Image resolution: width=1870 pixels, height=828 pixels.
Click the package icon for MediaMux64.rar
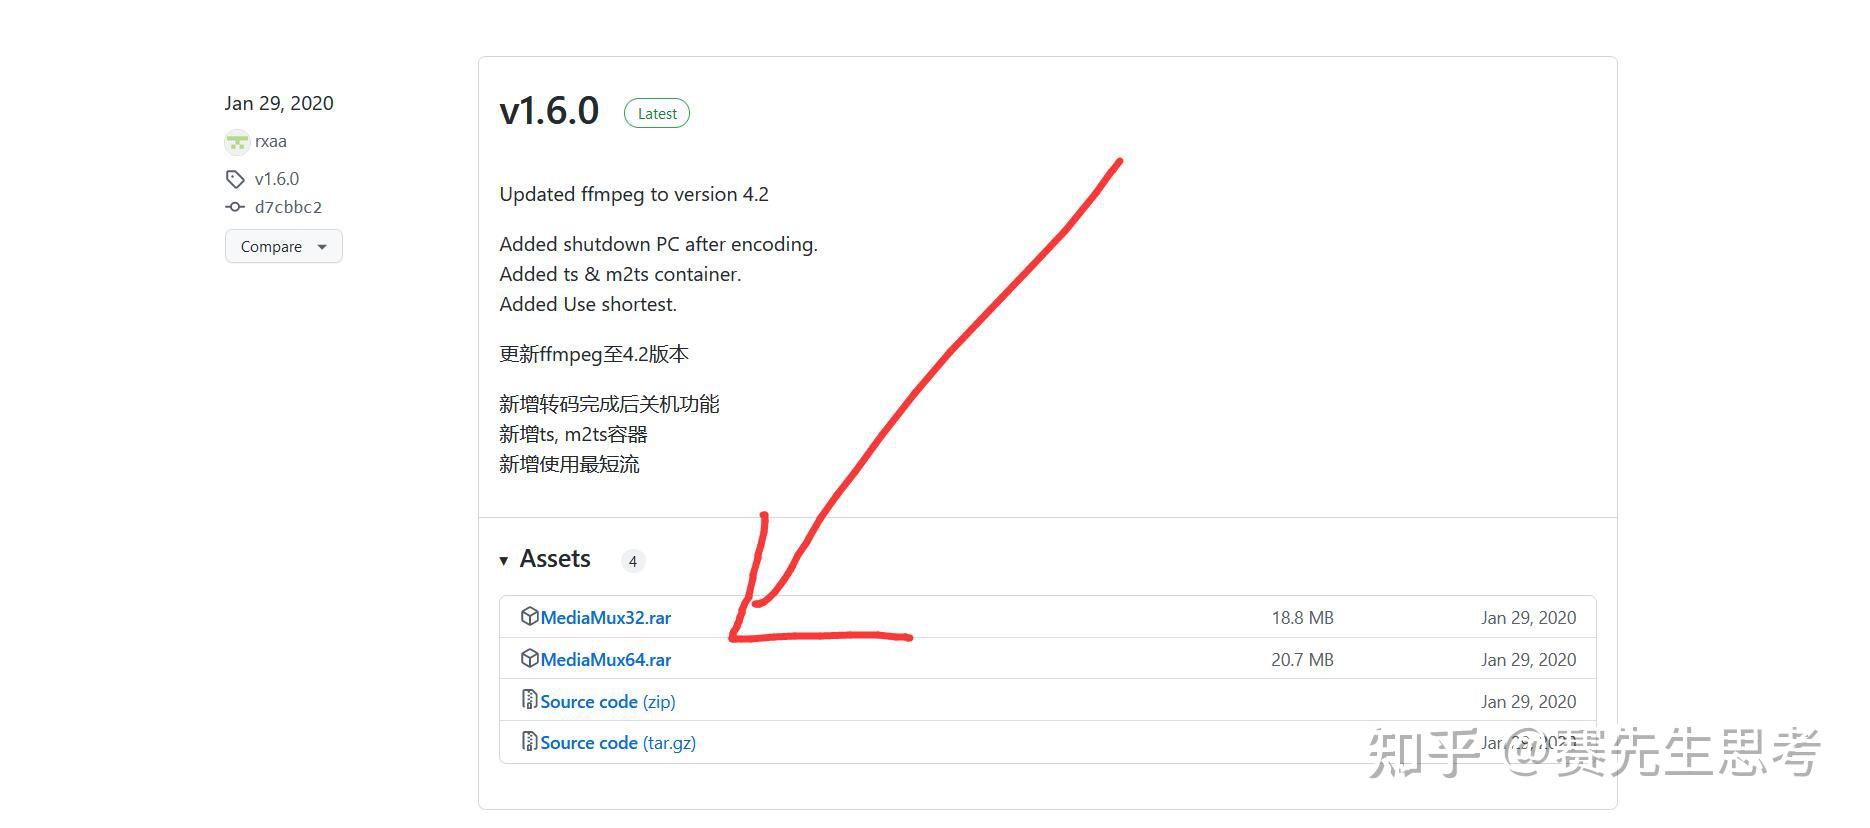[530, 658]
